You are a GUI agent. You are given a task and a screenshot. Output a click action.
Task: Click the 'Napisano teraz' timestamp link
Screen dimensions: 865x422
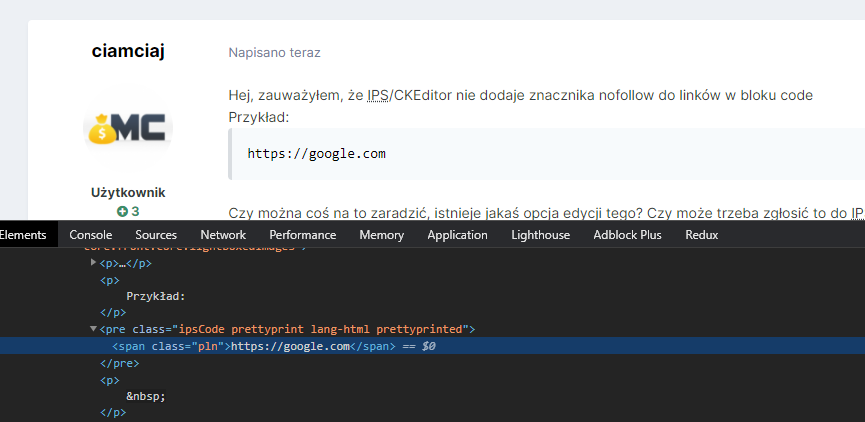[x=274, y=52]
